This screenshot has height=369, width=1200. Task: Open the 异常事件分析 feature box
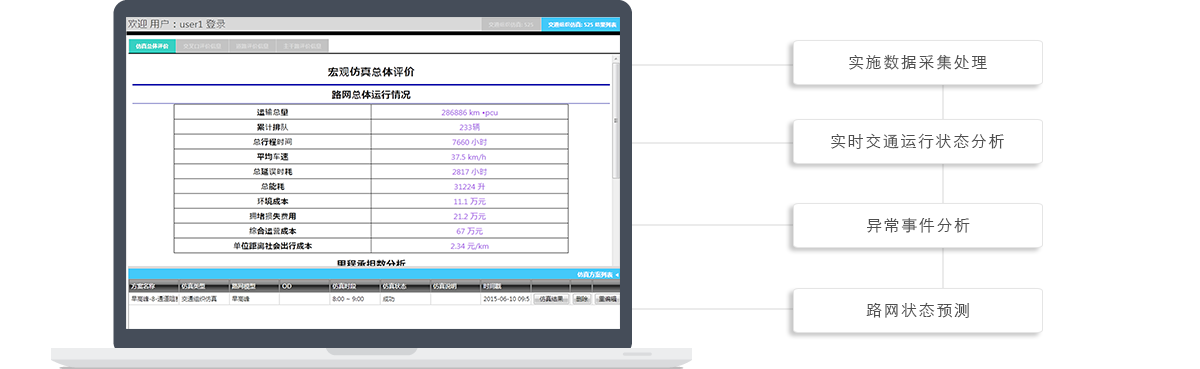pos(917,225)
